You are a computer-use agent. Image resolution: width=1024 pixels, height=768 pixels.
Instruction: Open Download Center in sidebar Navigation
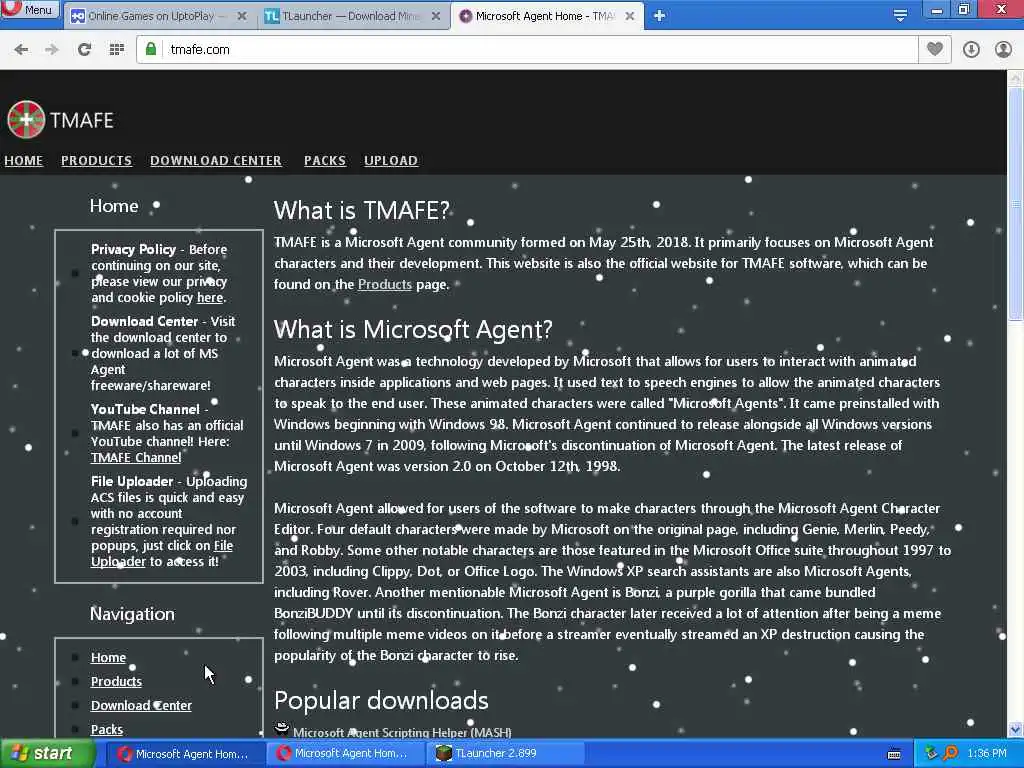tap(141, 706)
